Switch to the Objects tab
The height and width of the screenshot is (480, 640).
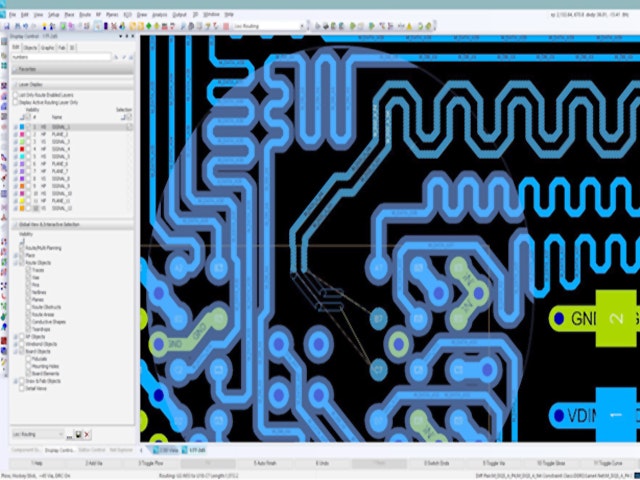pyautogui.click(x=30, y=48)
